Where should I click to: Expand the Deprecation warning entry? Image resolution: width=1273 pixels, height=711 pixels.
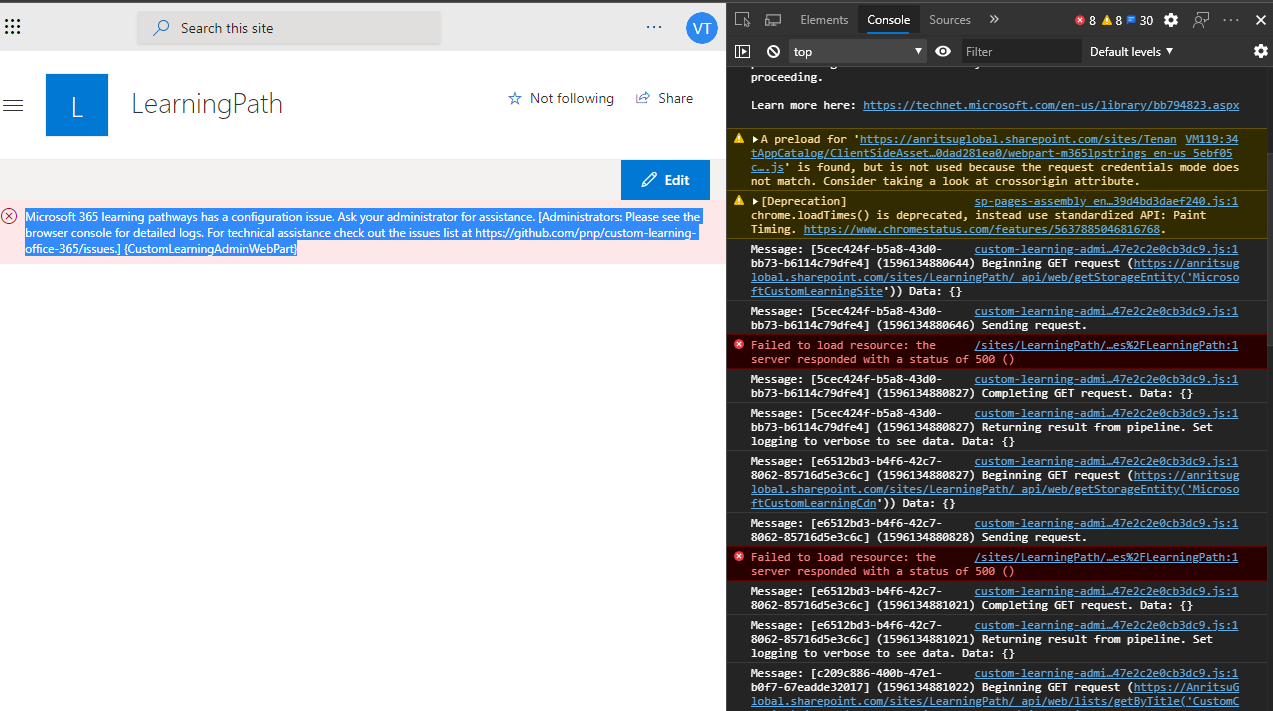tap(753, 201)
